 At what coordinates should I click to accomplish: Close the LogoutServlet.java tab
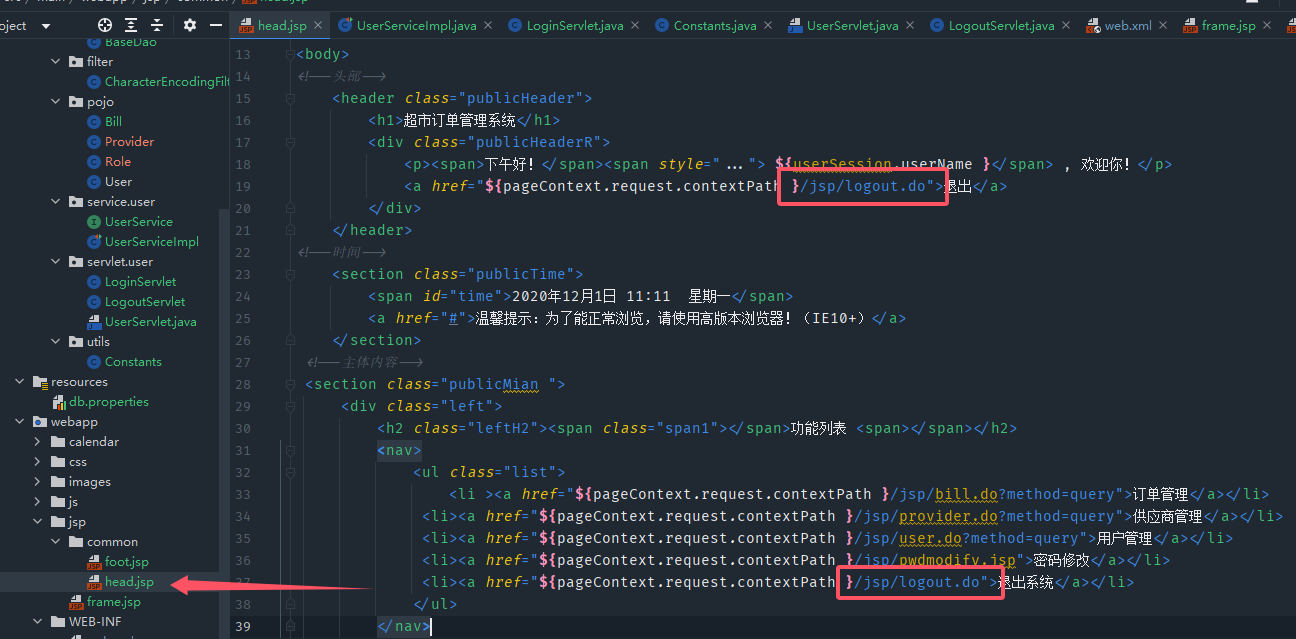(1065, 26)
